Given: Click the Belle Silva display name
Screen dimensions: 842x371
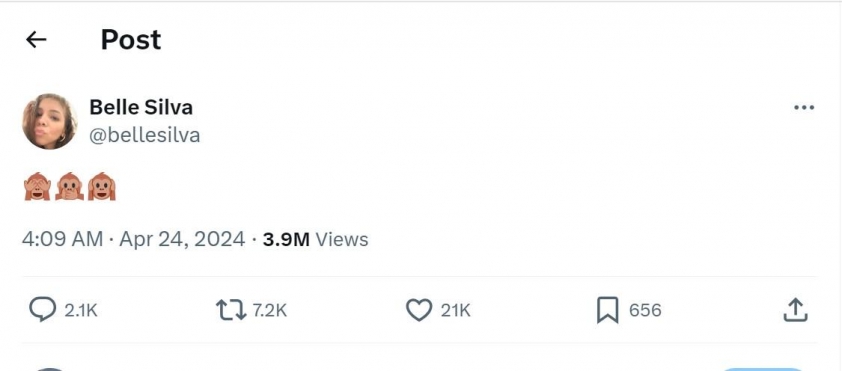Looking at the screenshot, I should 141,107.
